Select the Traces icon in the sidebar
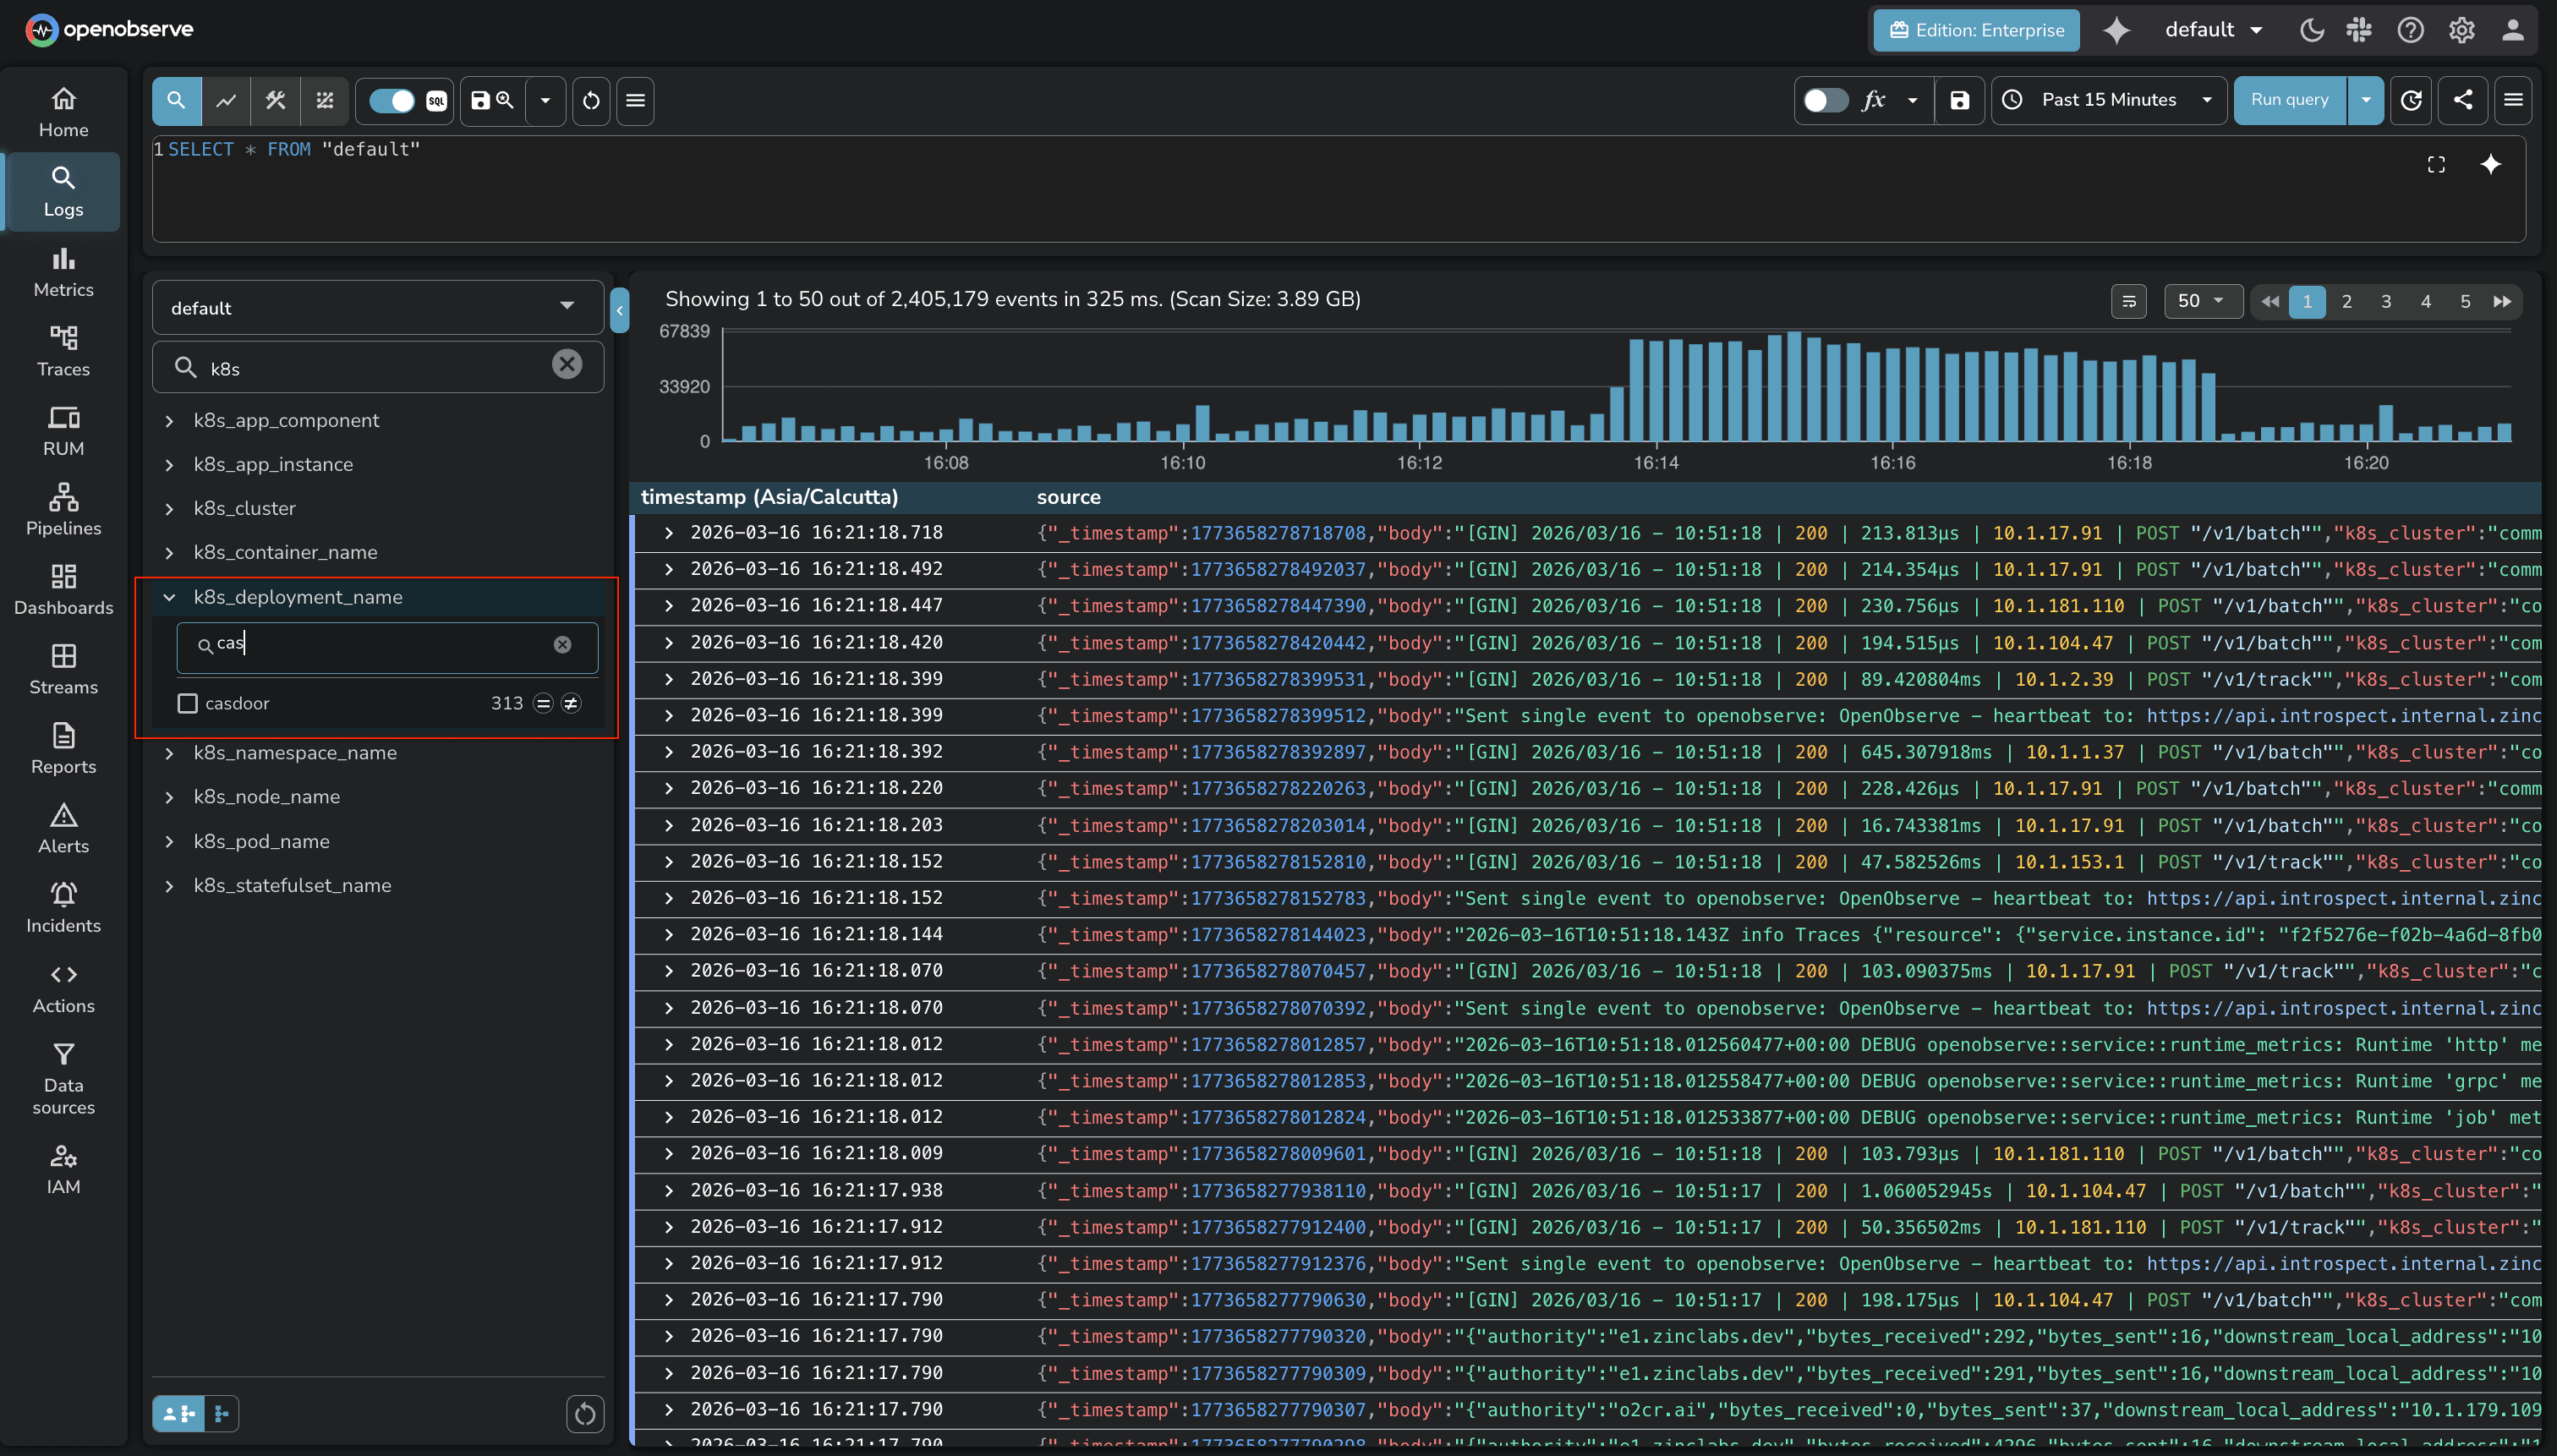Screen dimensions: 2557x1456 [x=63, y=350]
